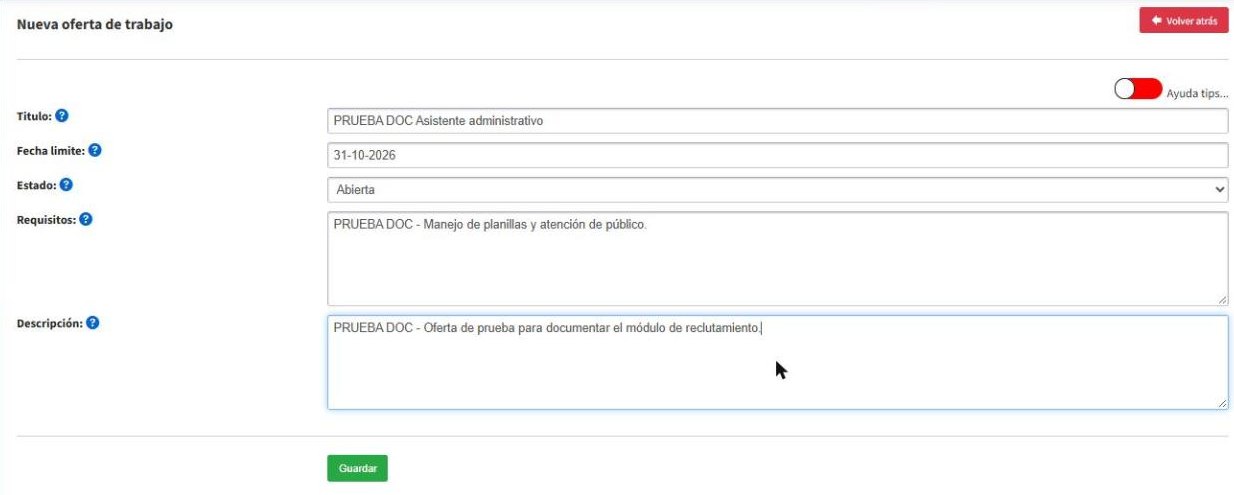Click the help icon next to Titulo

click(x=62, y=116)
